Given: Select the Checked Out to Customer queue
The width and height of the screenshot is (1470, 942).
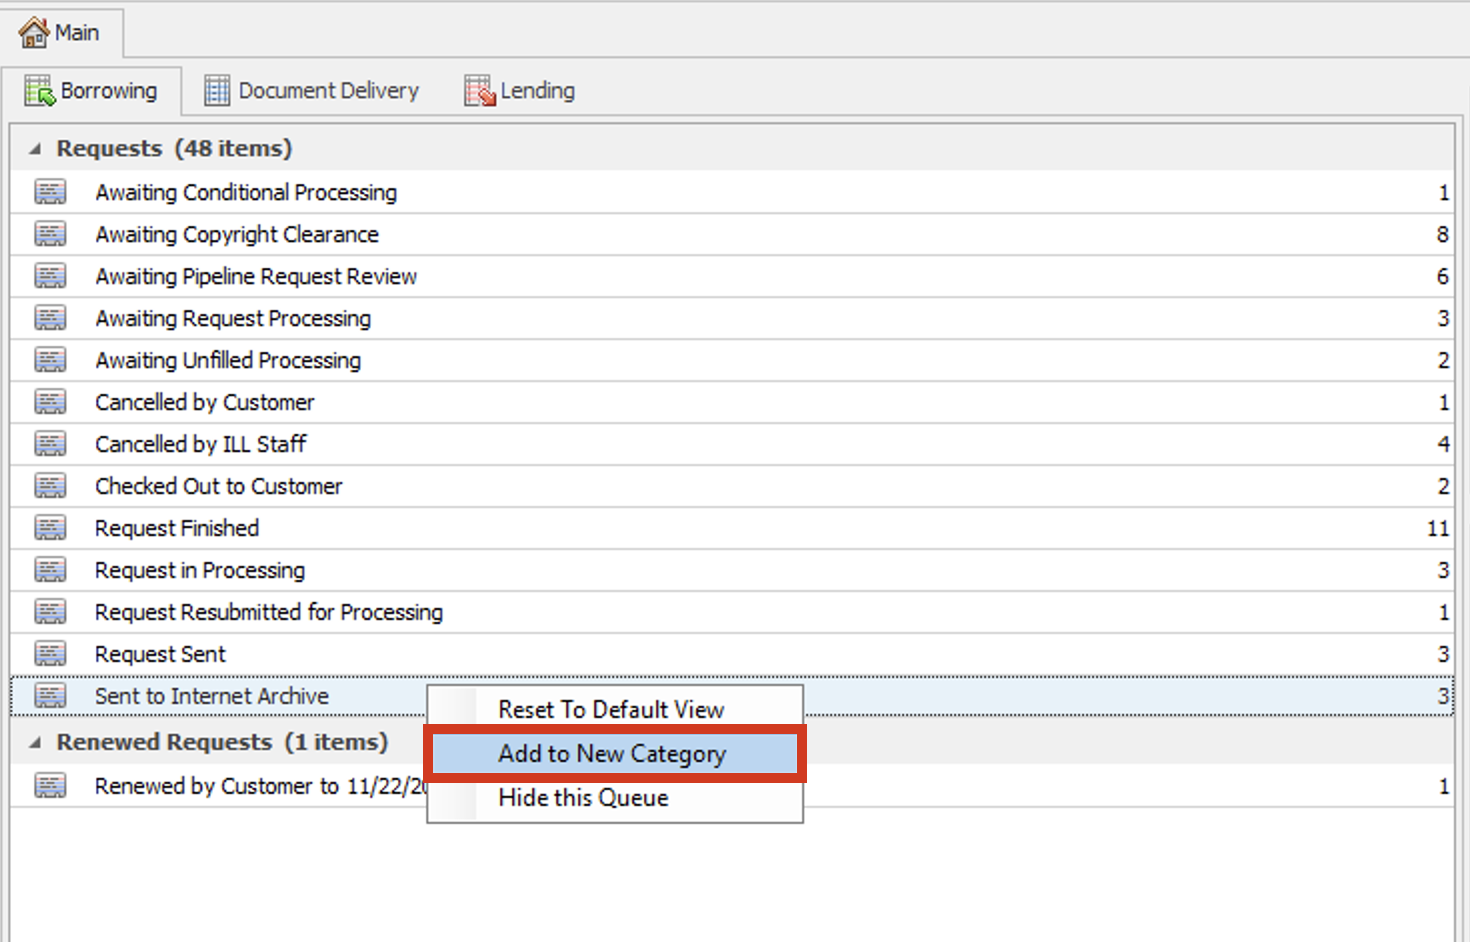Looking at the screenshot, I should tap(218, 485).
